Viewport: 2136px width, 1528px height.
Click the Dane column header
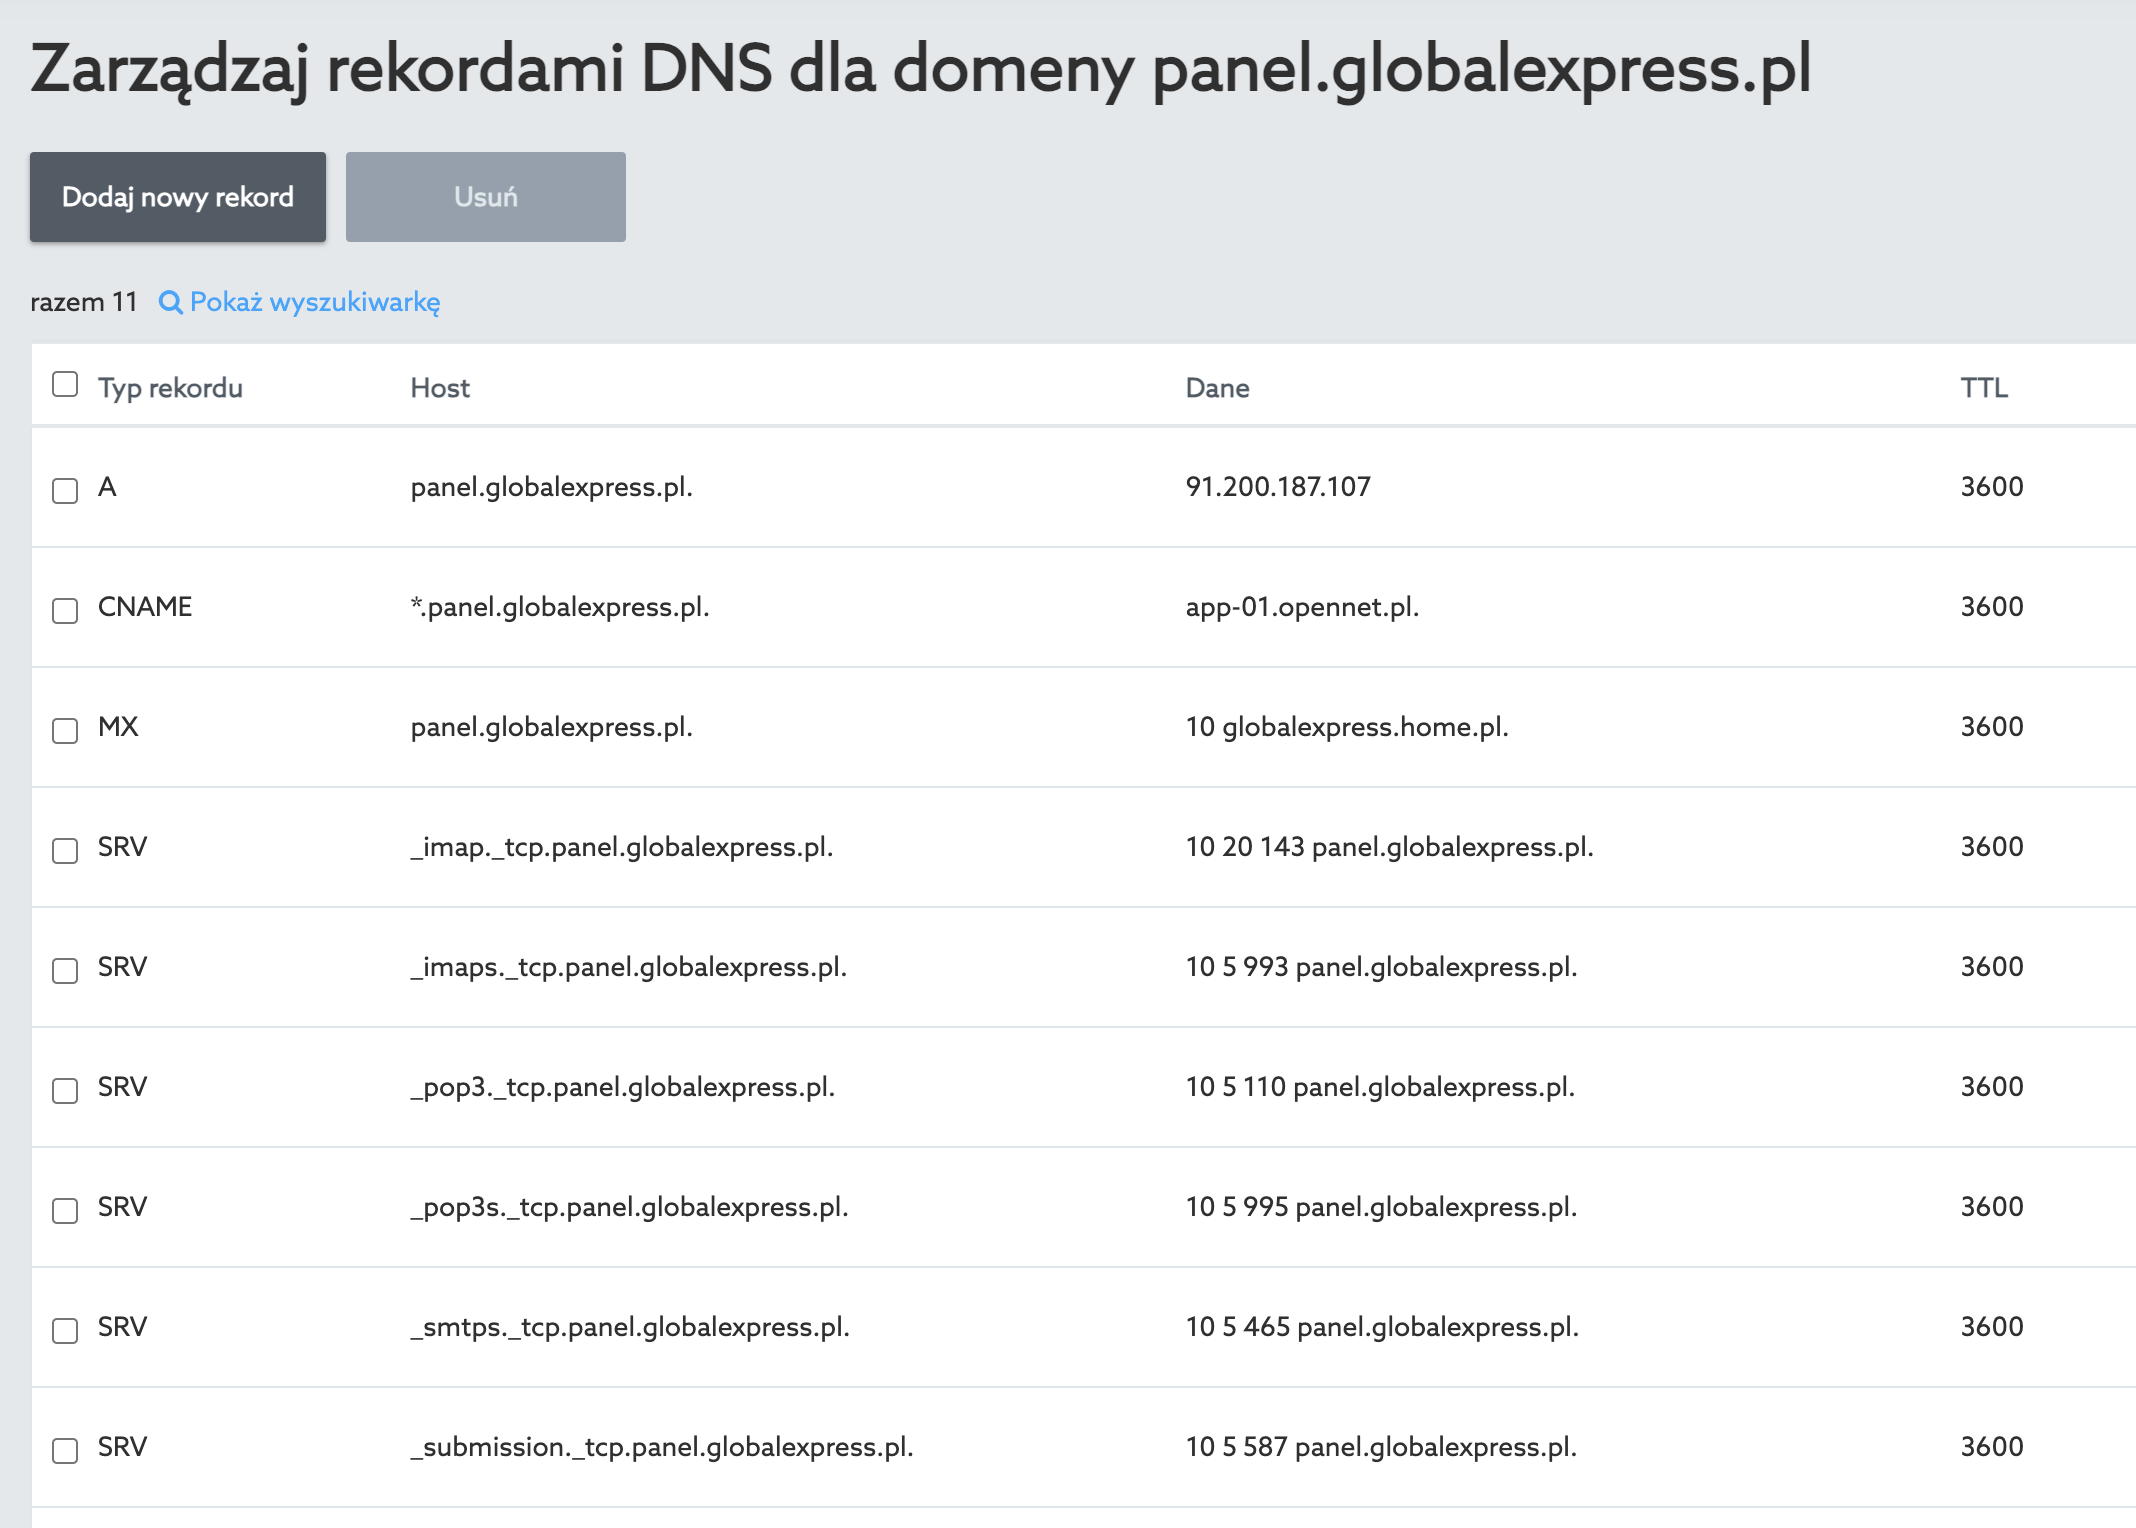(1217, 388)
